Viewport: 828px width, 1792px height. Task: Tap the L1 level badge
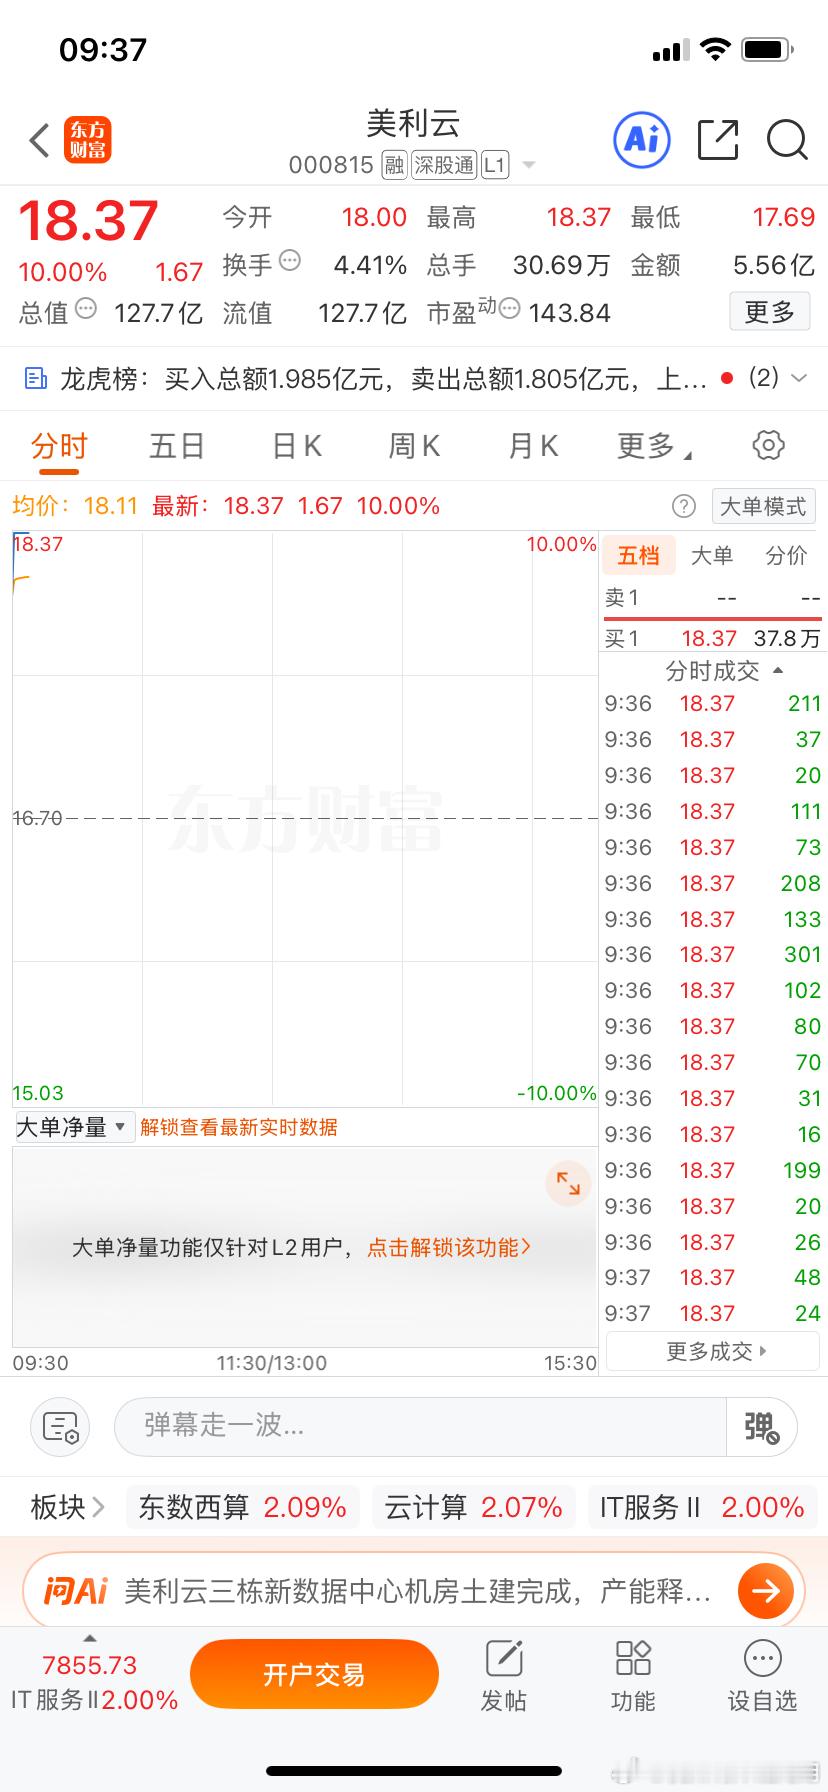495,164
